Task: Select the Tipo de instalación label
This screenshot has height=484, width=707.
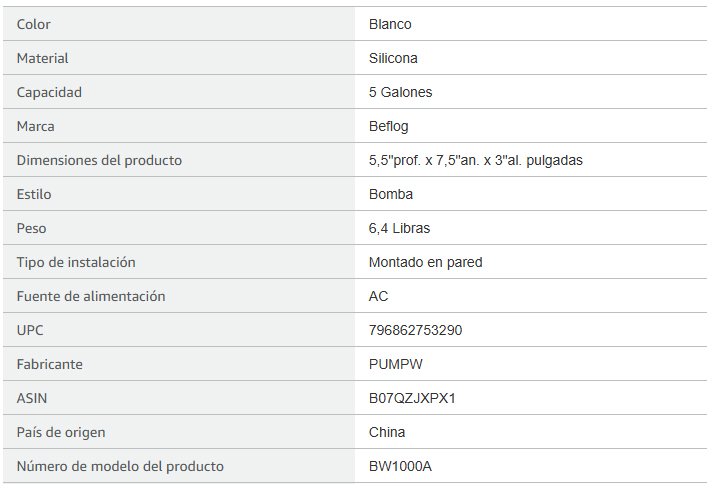Action: coord(76,262)
